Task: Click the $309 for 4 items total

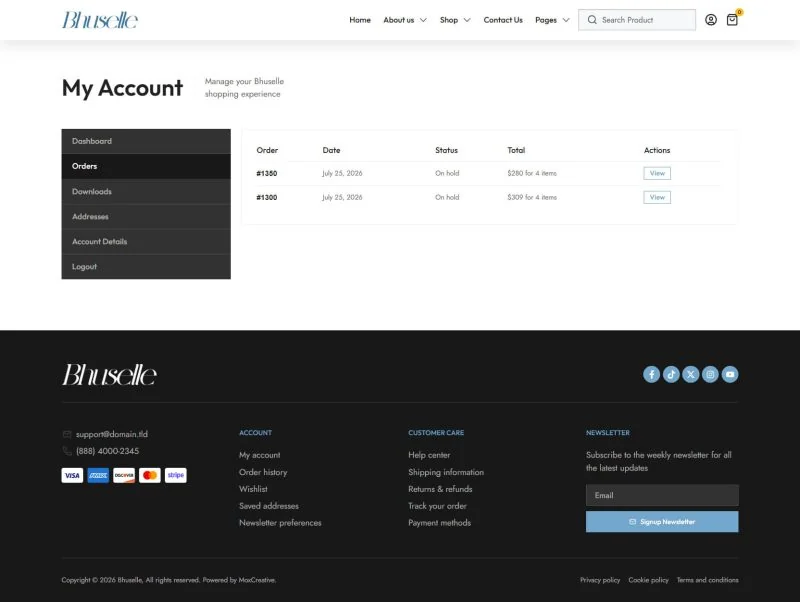Action: click(532, 197)
